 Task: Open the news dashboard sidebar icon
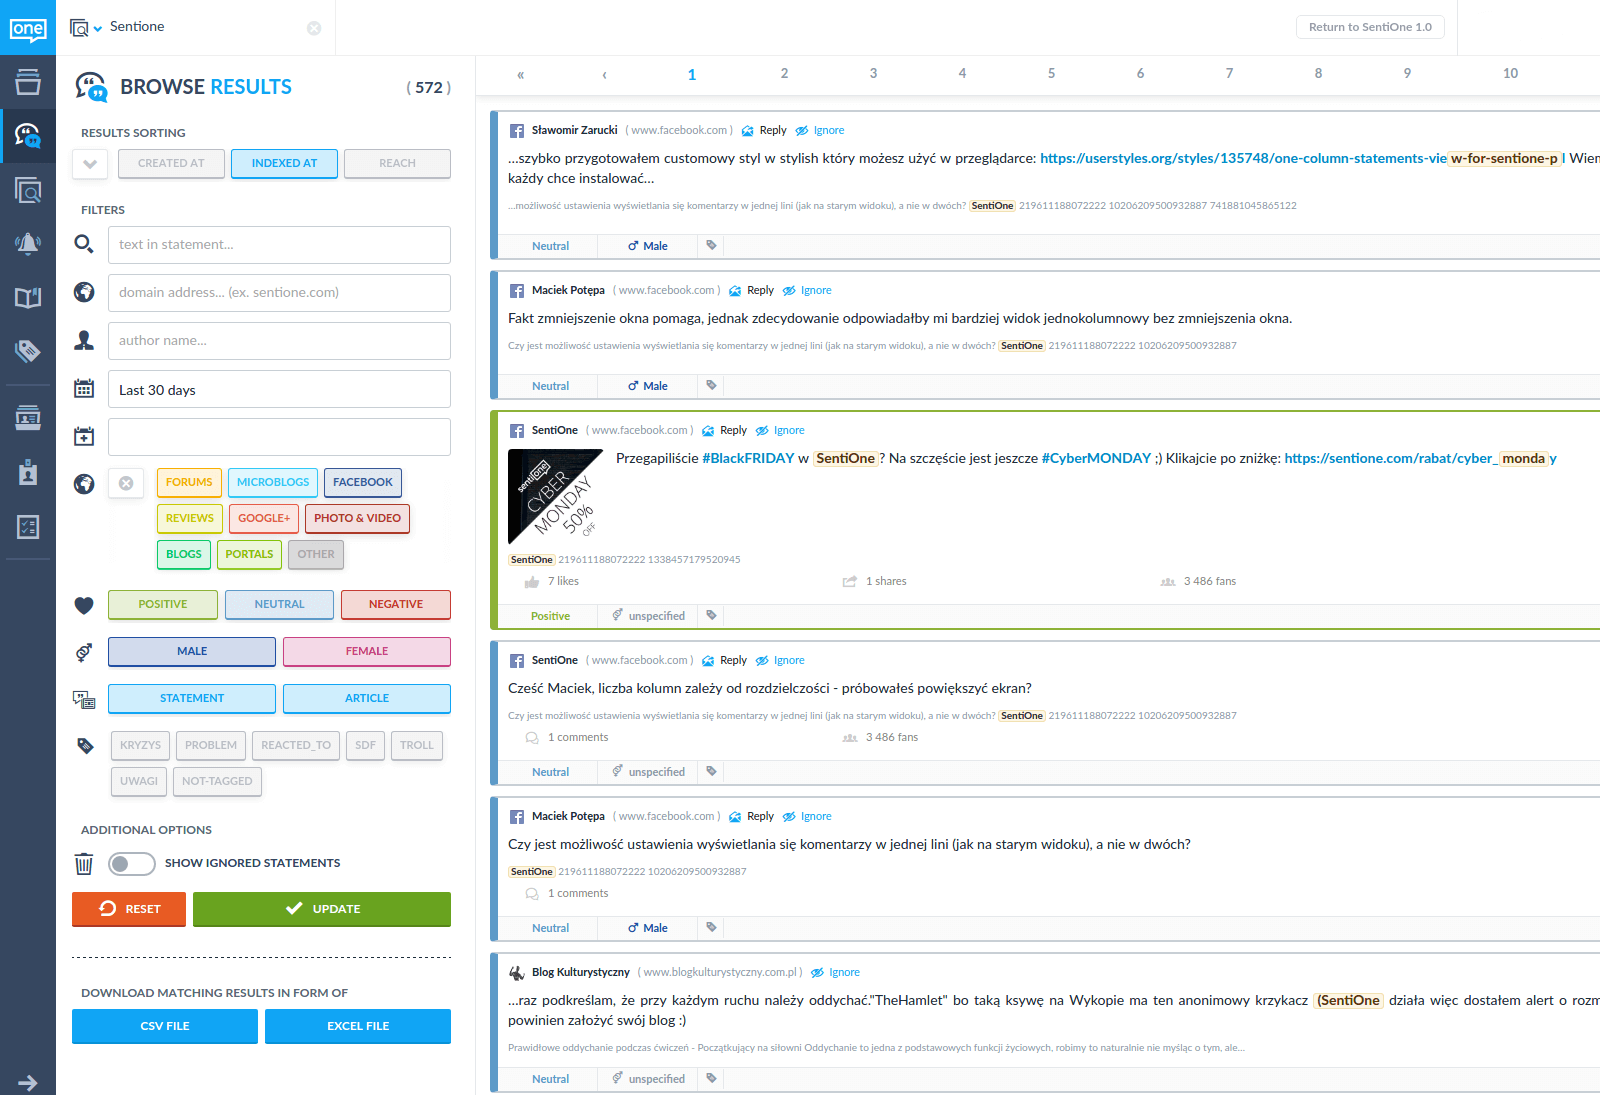point(28,418)
